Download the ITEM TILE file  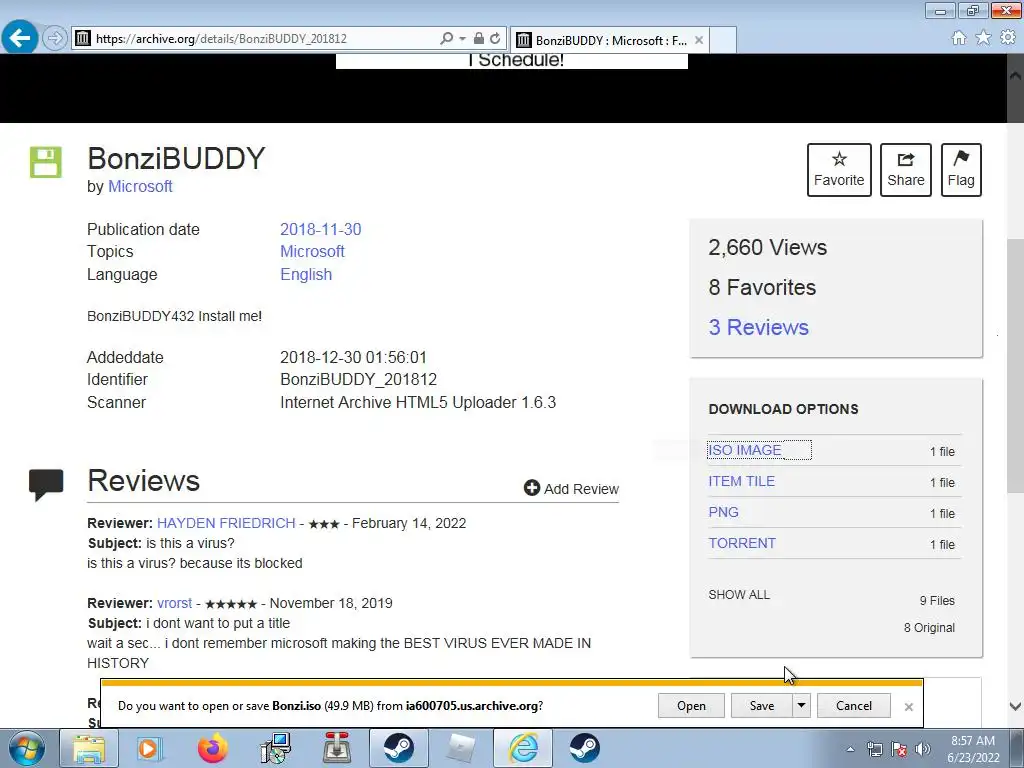(x=741, y=481)
